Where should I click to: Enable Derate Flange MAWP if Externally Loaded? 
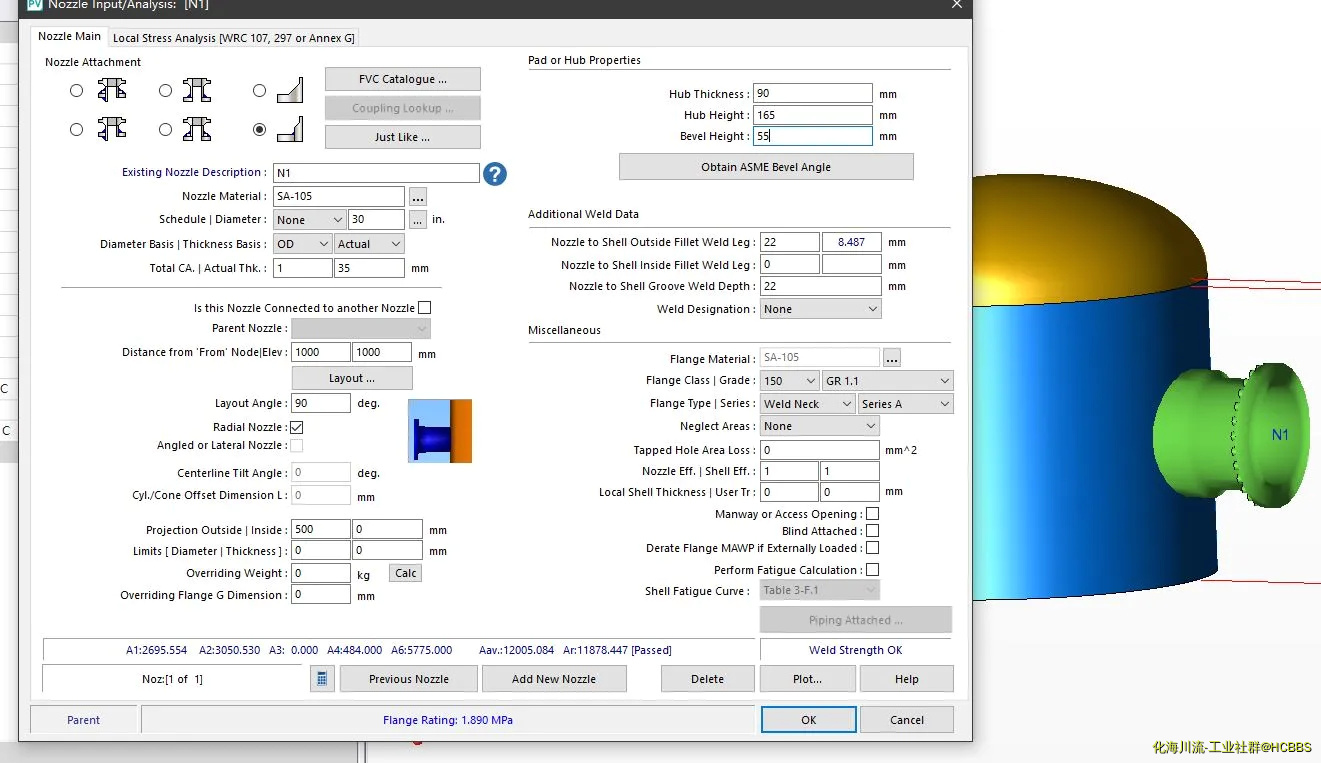(x=872, y=548)
